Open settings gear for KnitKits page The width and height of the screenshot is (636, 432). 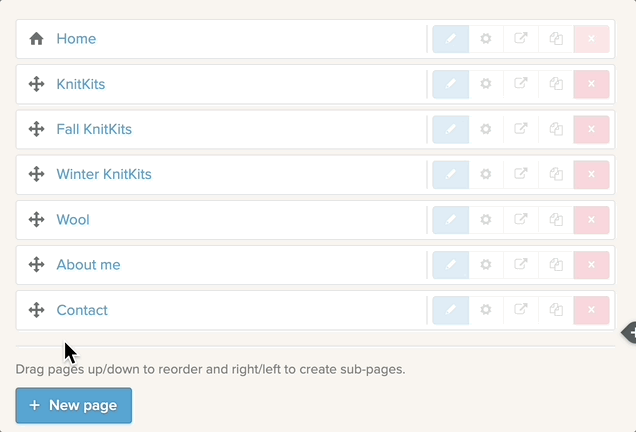click(486, 84)
